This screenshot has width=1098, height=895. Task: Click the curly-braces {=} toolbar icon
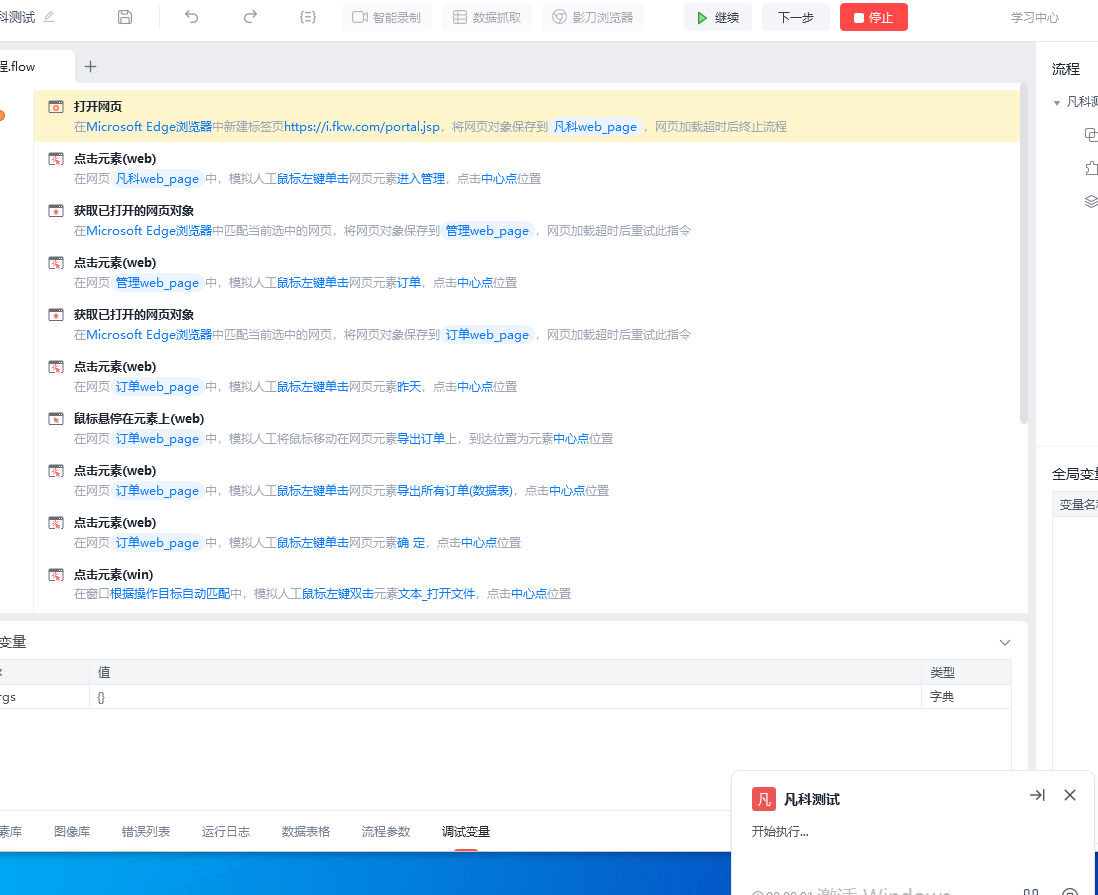(x=307, y=17)
